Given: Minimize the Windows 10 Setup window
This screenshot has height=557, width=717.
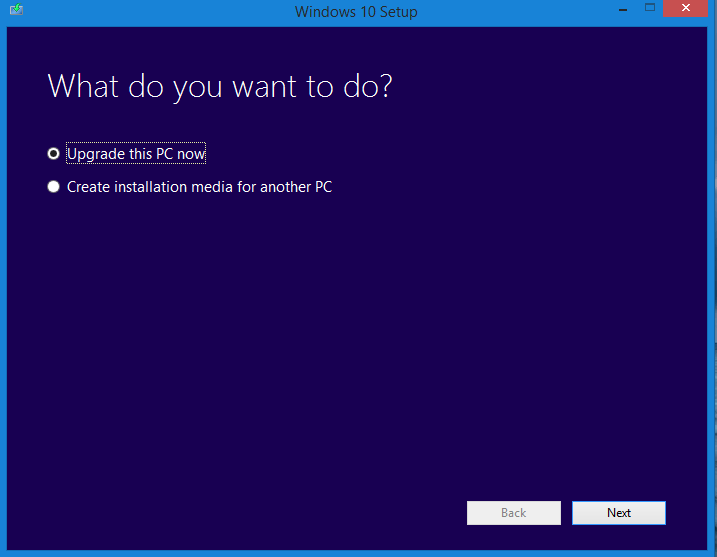Looking at the screenshot, I should click(x=623, y=9).
